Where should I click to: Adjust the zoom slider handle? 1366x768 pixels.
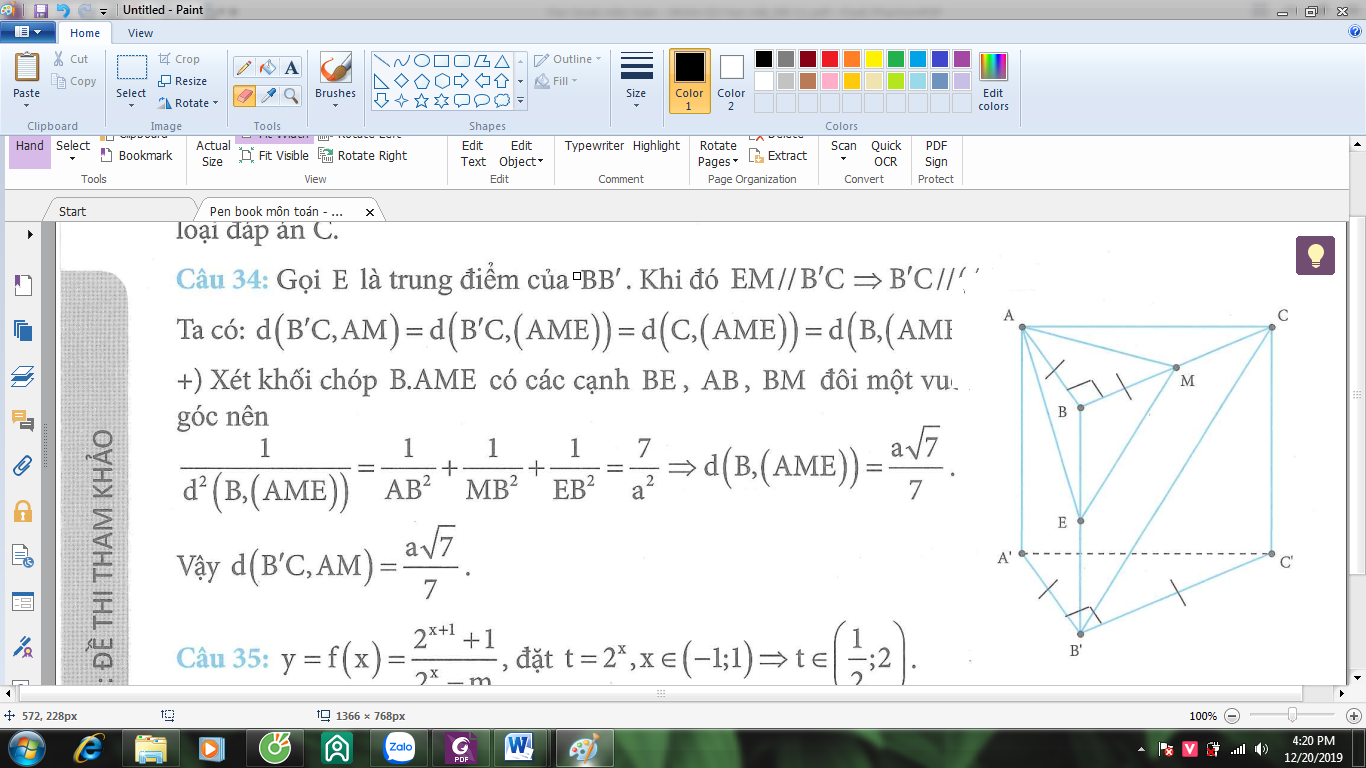tap(1293, 716)
